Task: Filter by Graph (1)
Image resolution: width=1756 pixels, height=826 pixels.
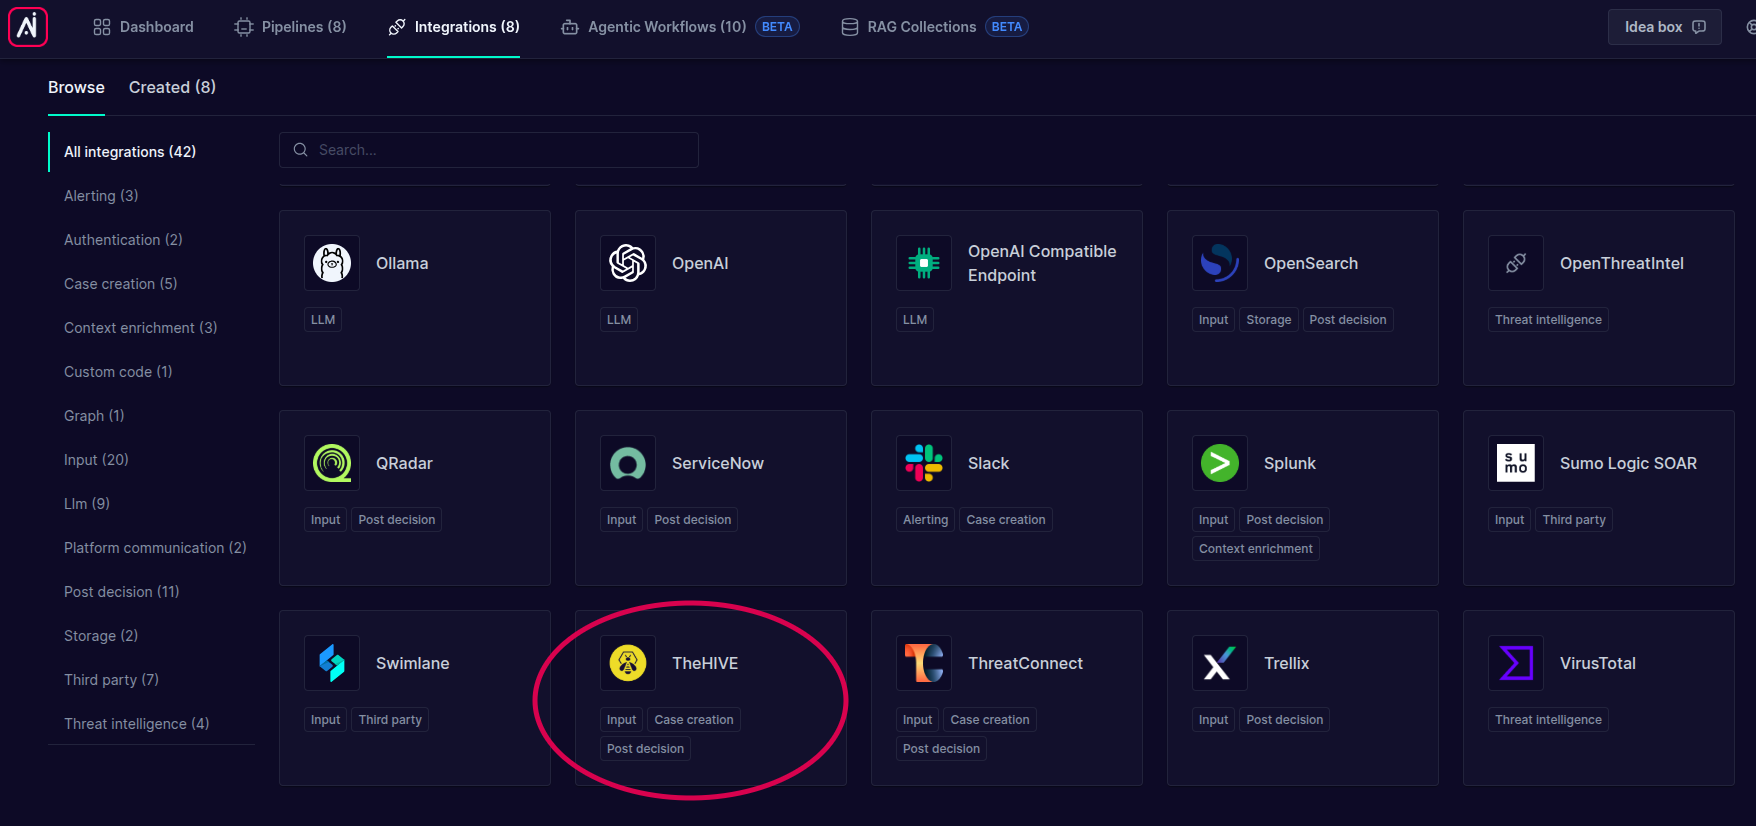Action: [94, 416]
